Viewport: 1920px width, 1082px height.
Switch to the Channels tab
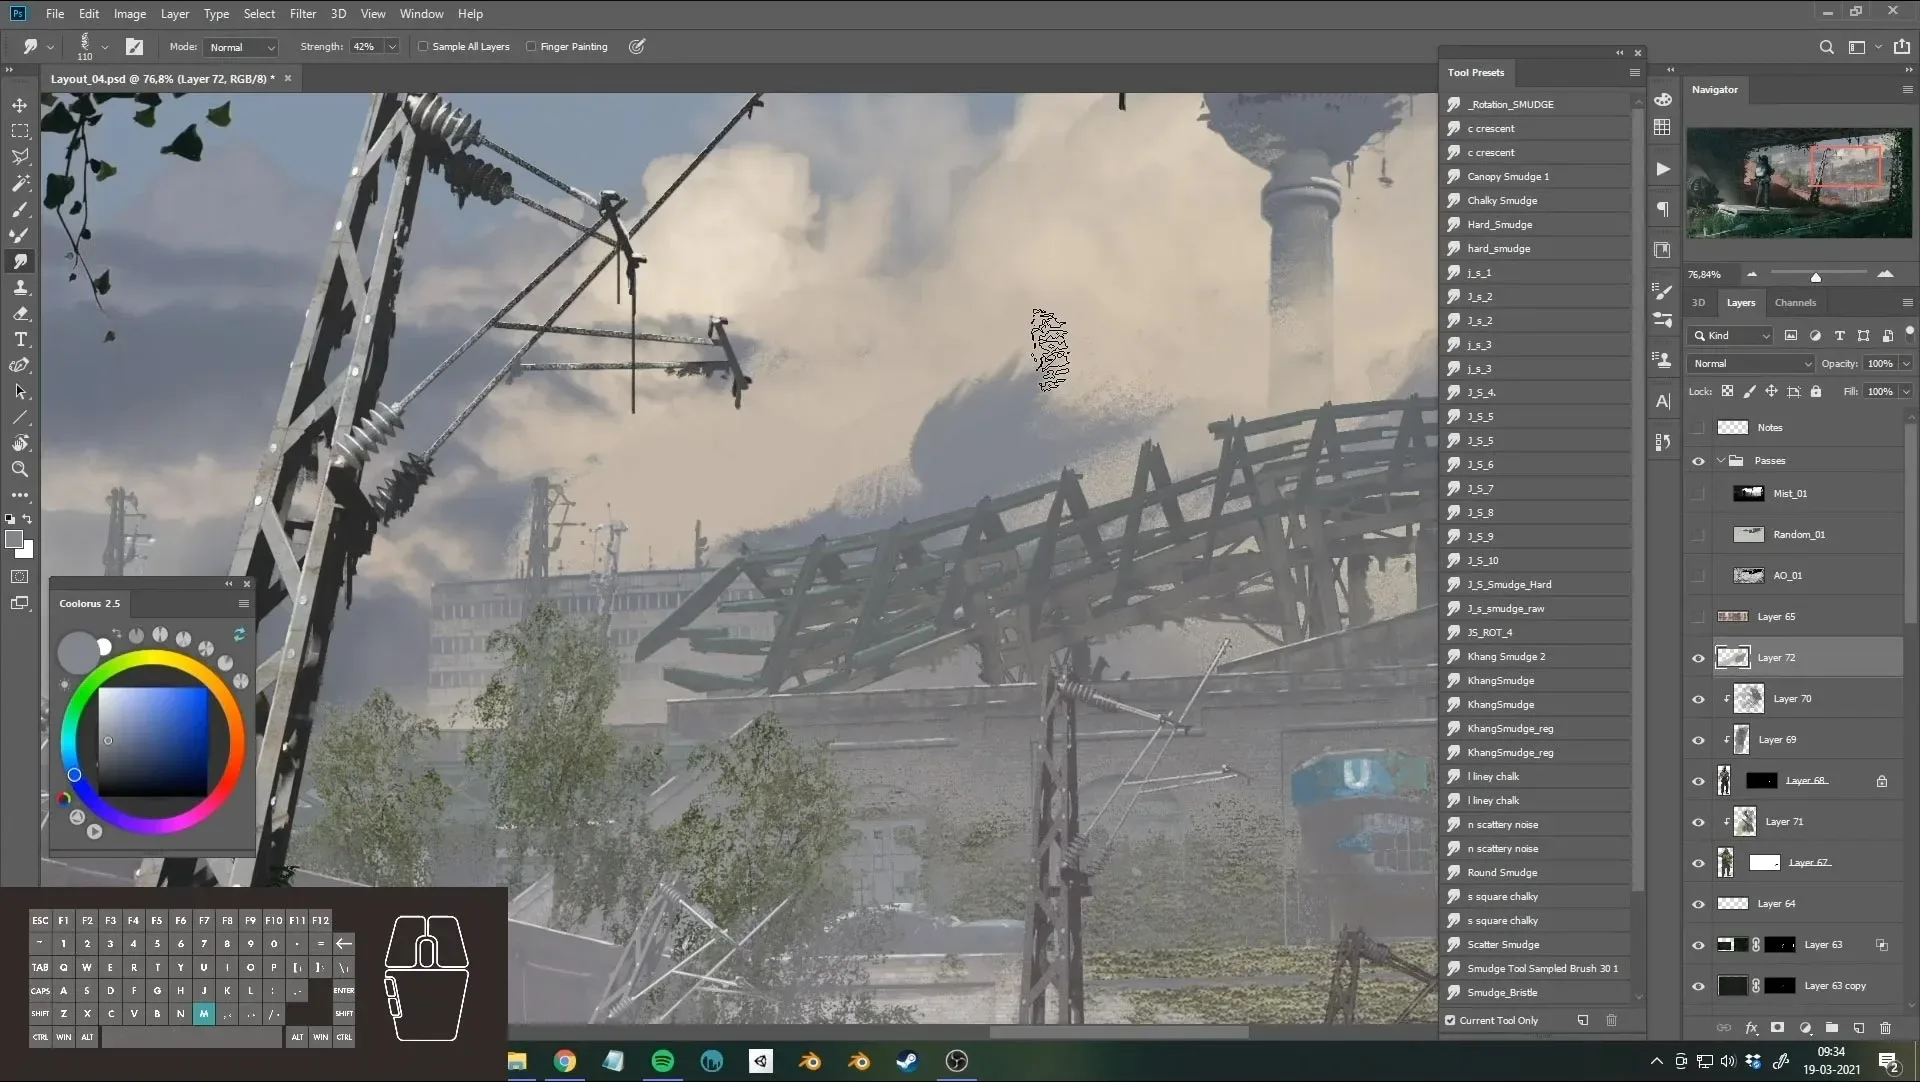(x=1795, y=303)
